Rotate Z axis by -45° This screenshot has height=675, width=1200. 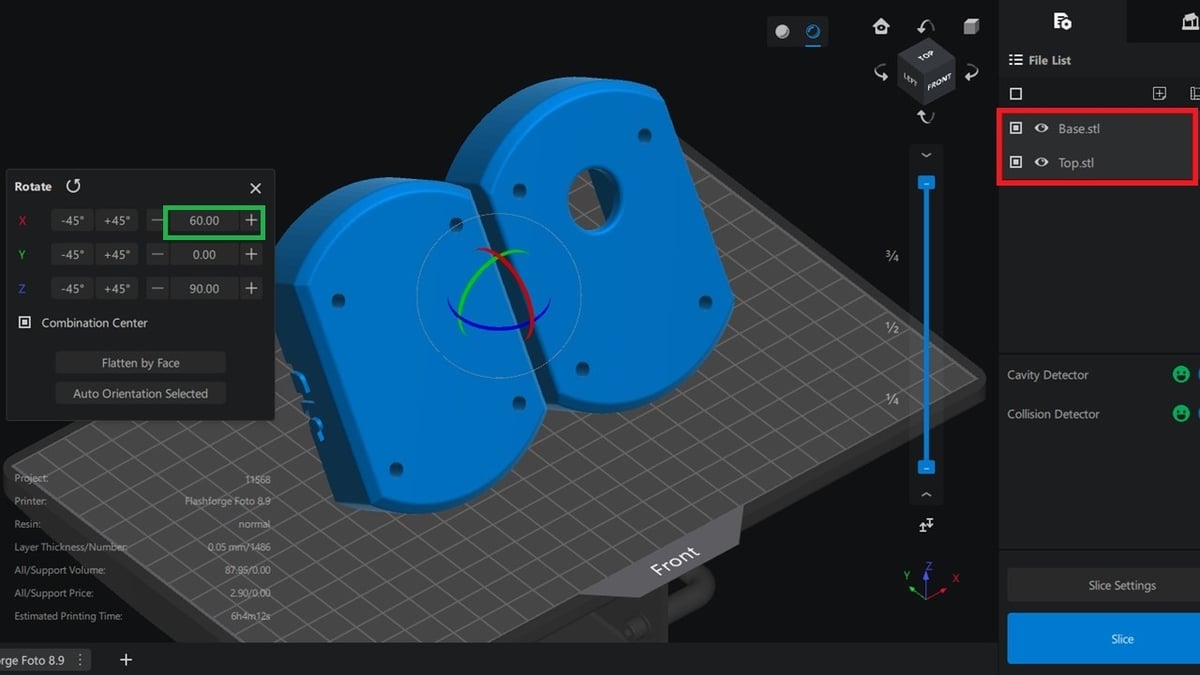pos(72,288)
